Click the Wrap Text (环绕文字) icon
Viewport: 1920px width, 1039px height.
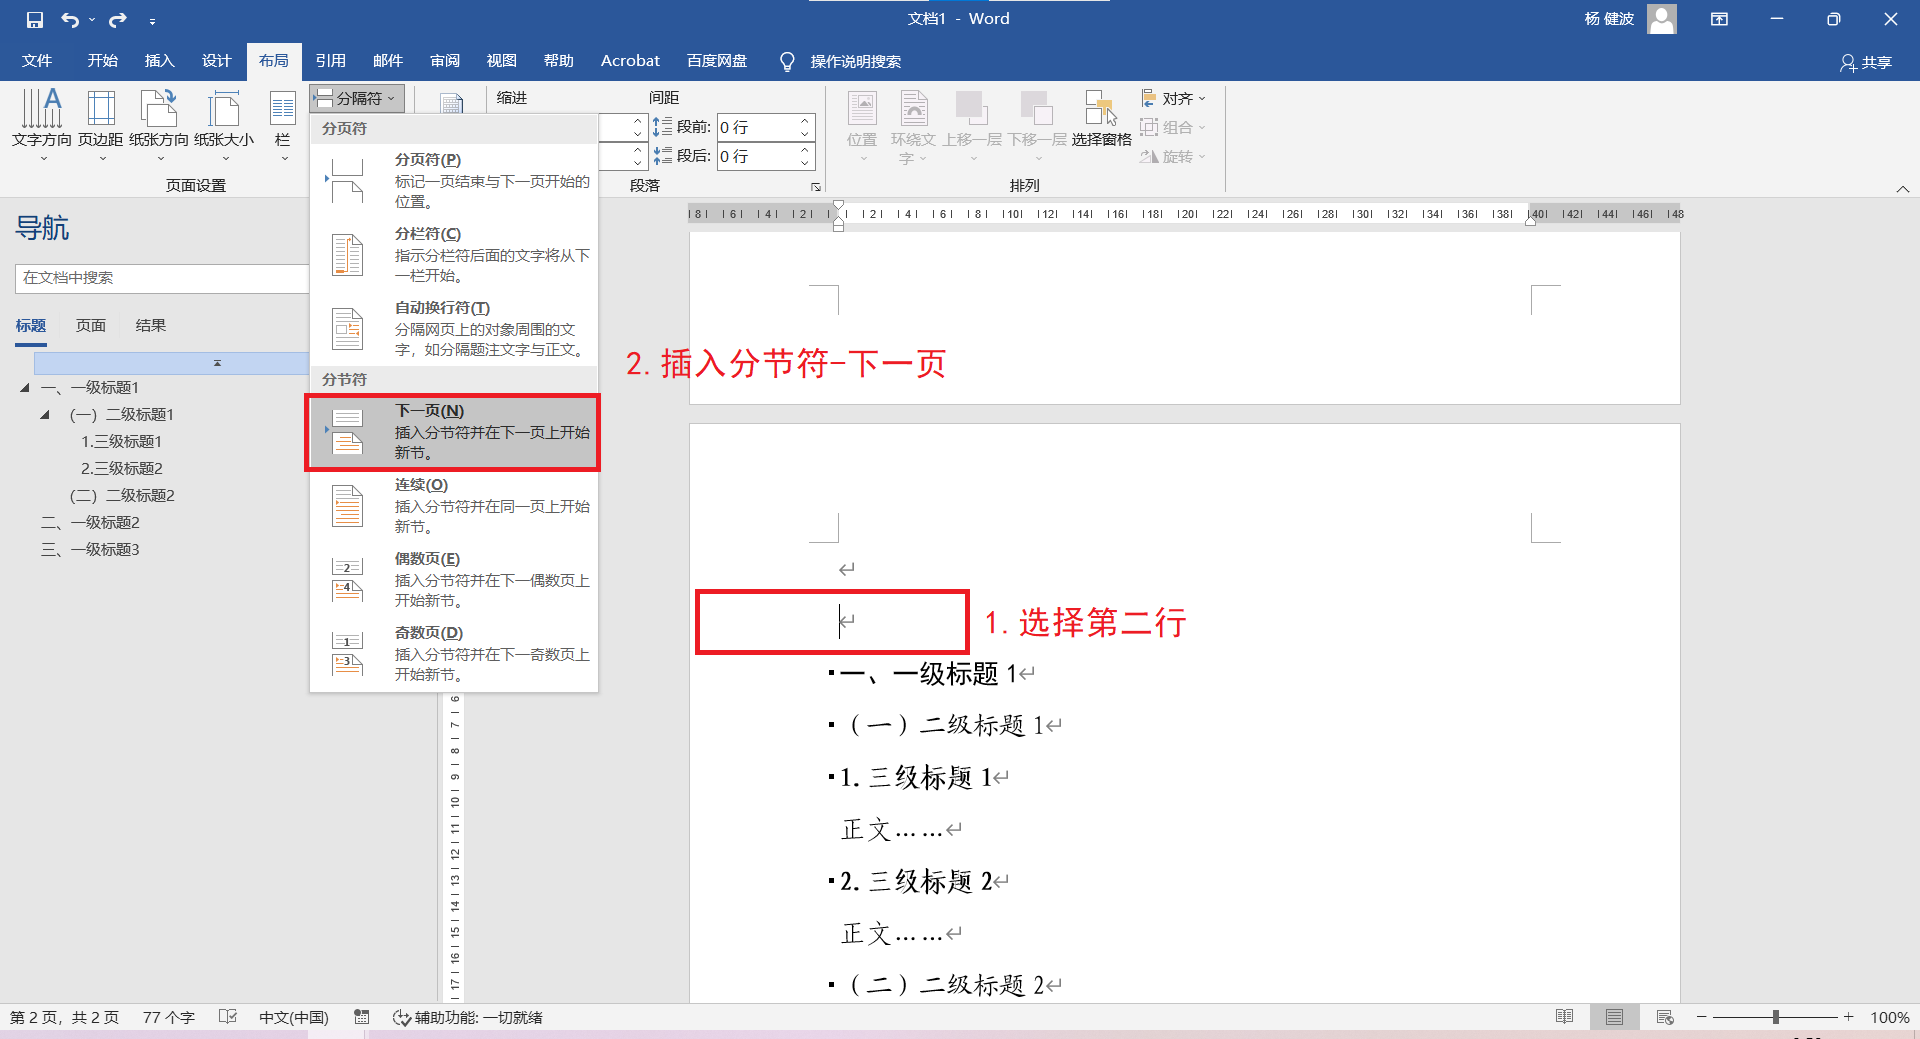914,108
